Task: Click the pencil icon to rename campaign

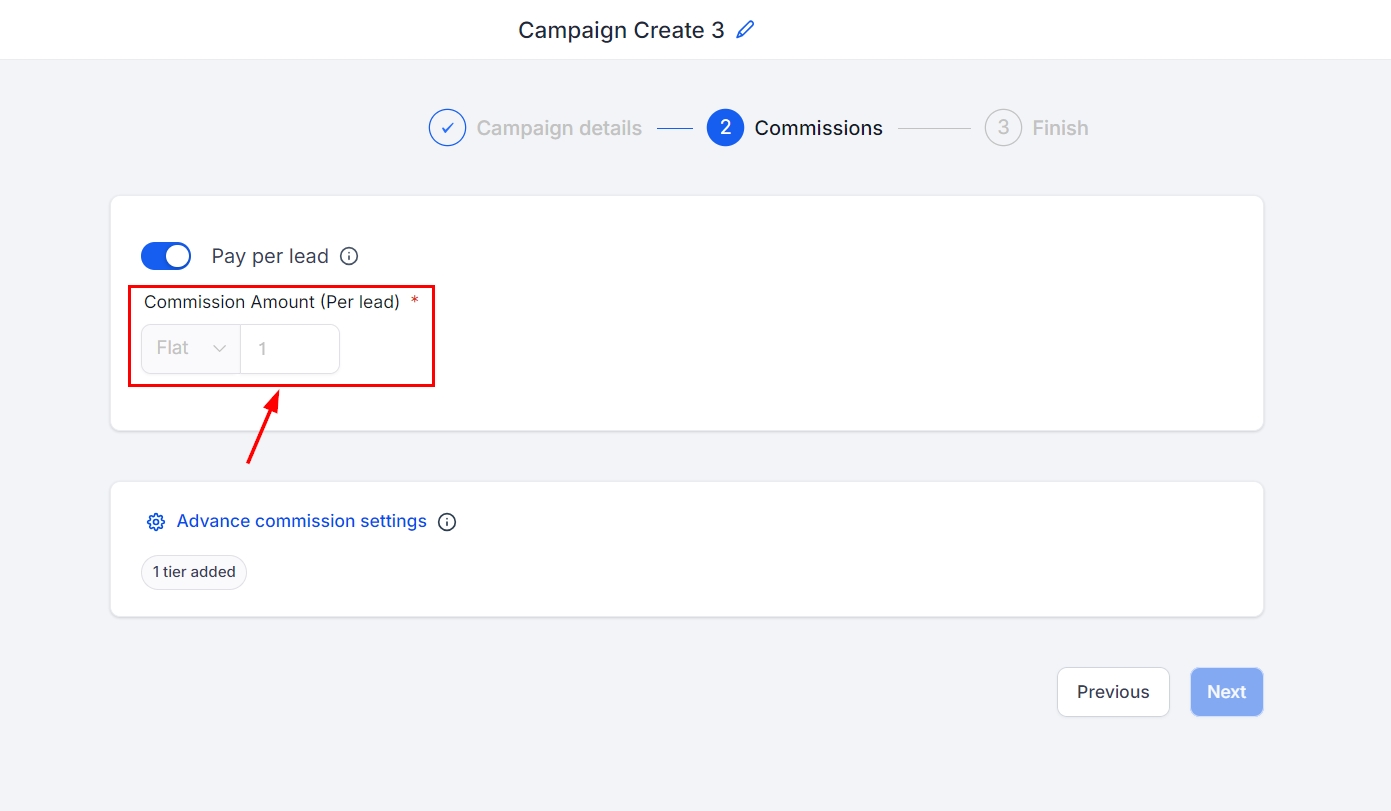Action: (x=745, y=30)
